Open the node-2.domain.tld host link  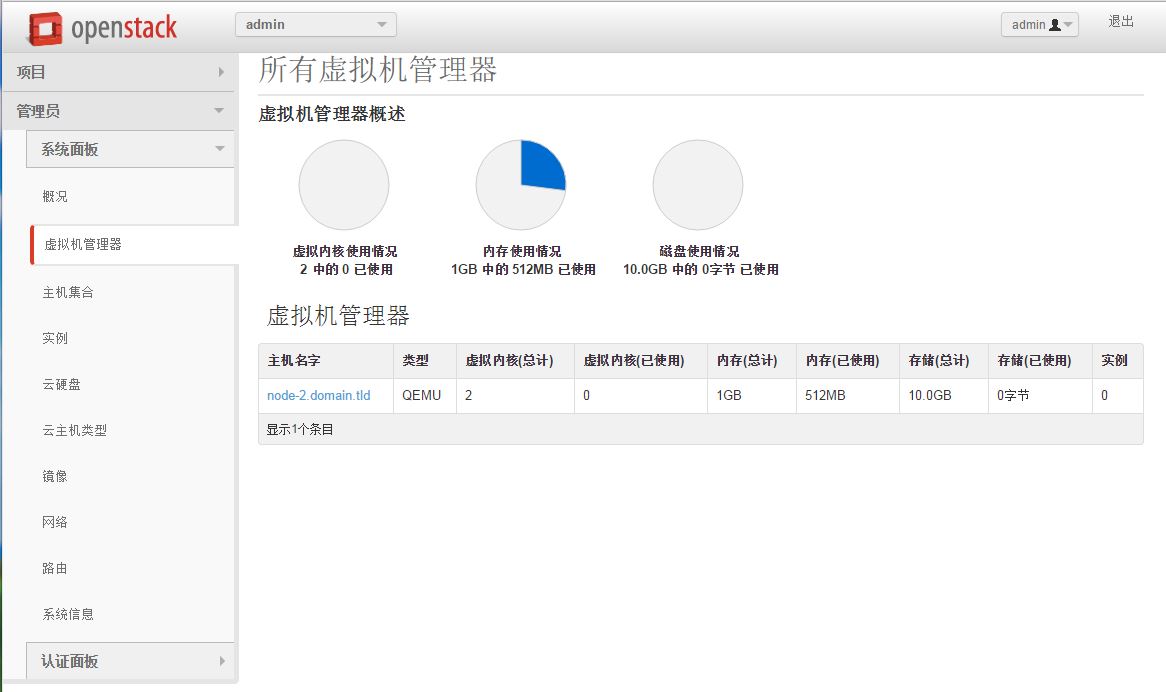coord(318,395)
